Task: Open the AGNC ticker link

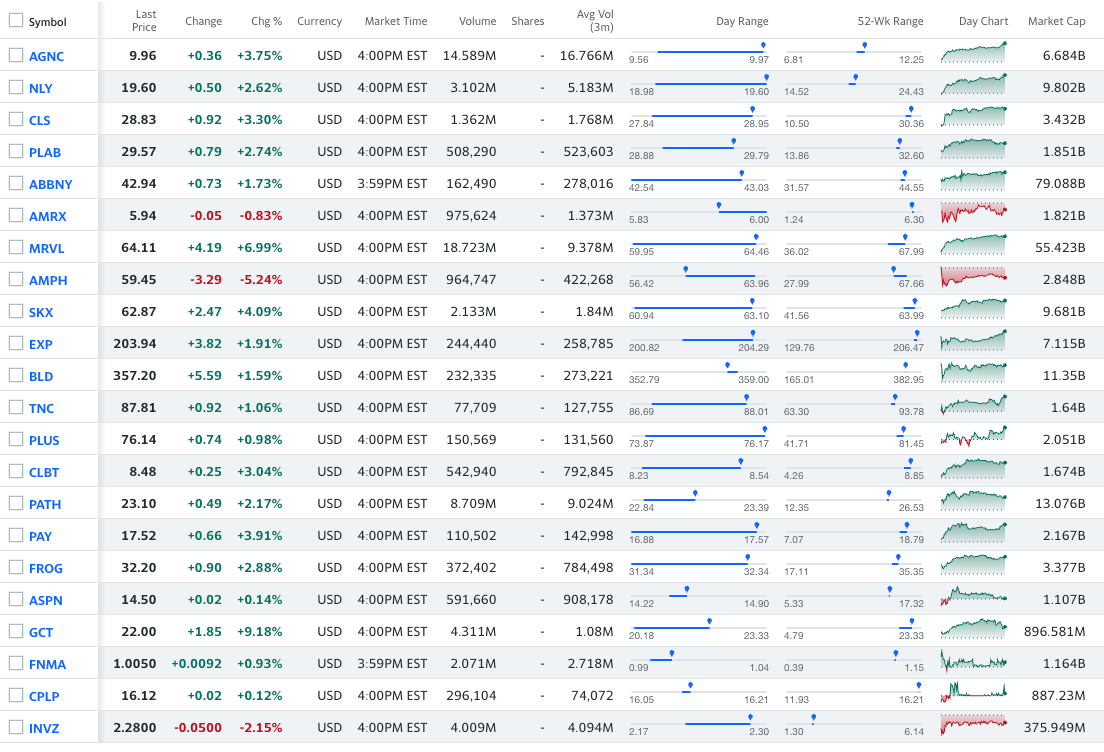Action: tap(46, 56)
